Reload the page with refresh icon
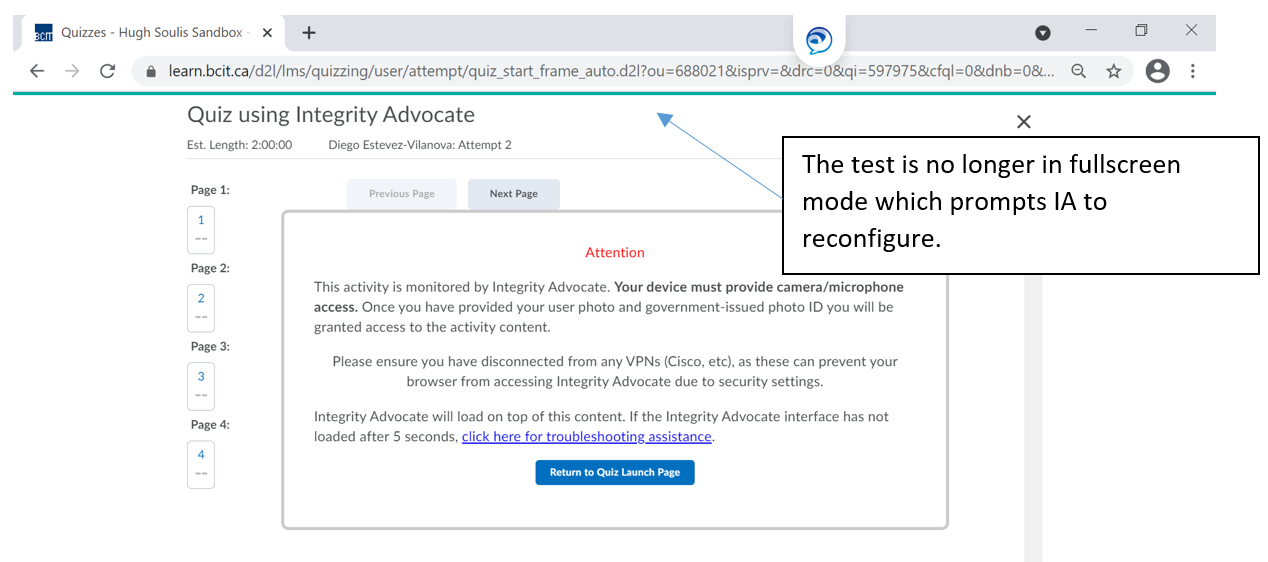 click(x=108, y=71)
